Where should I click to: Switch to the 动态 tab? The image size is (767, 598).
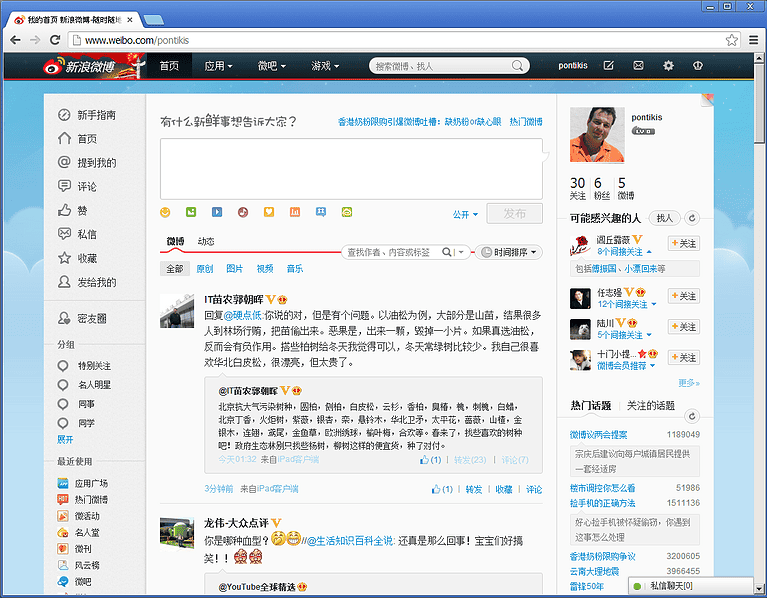coord(206,241)
